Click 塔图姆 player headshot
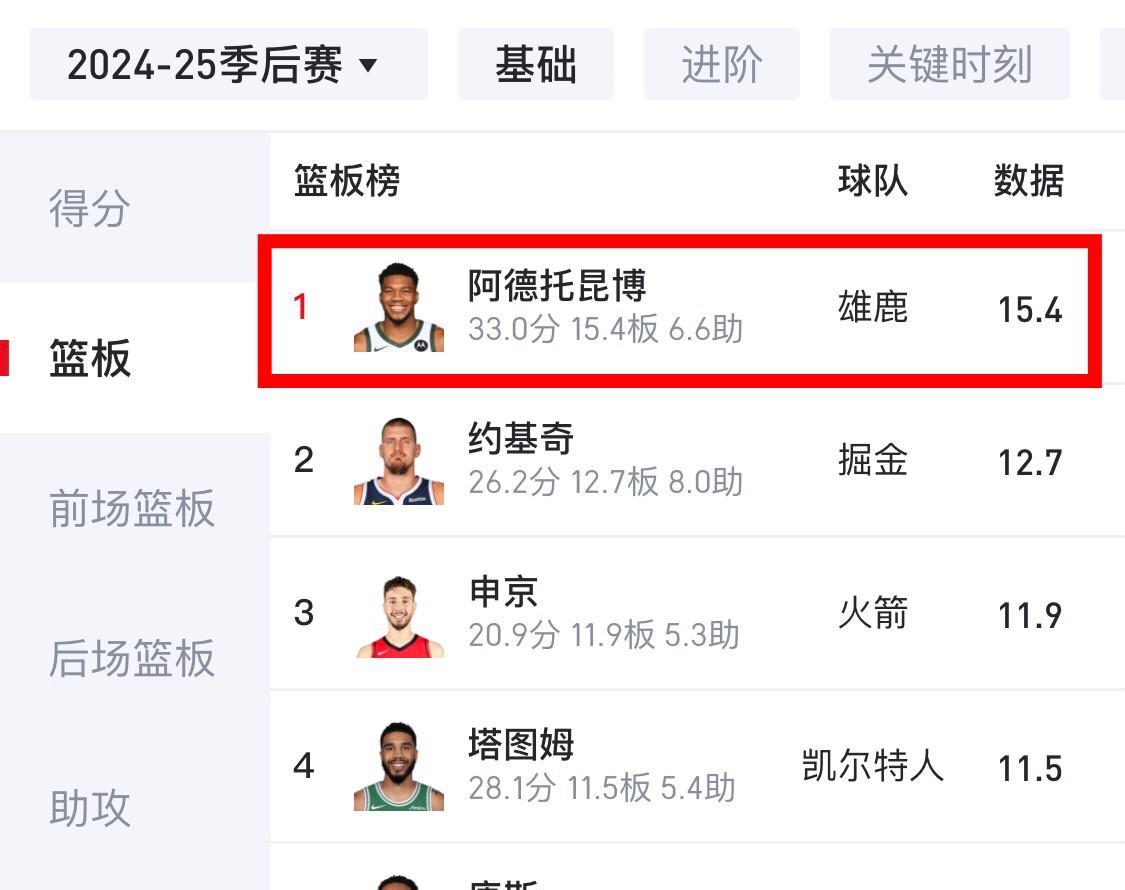The image size is (1125, 890). [x=399, y=767]
